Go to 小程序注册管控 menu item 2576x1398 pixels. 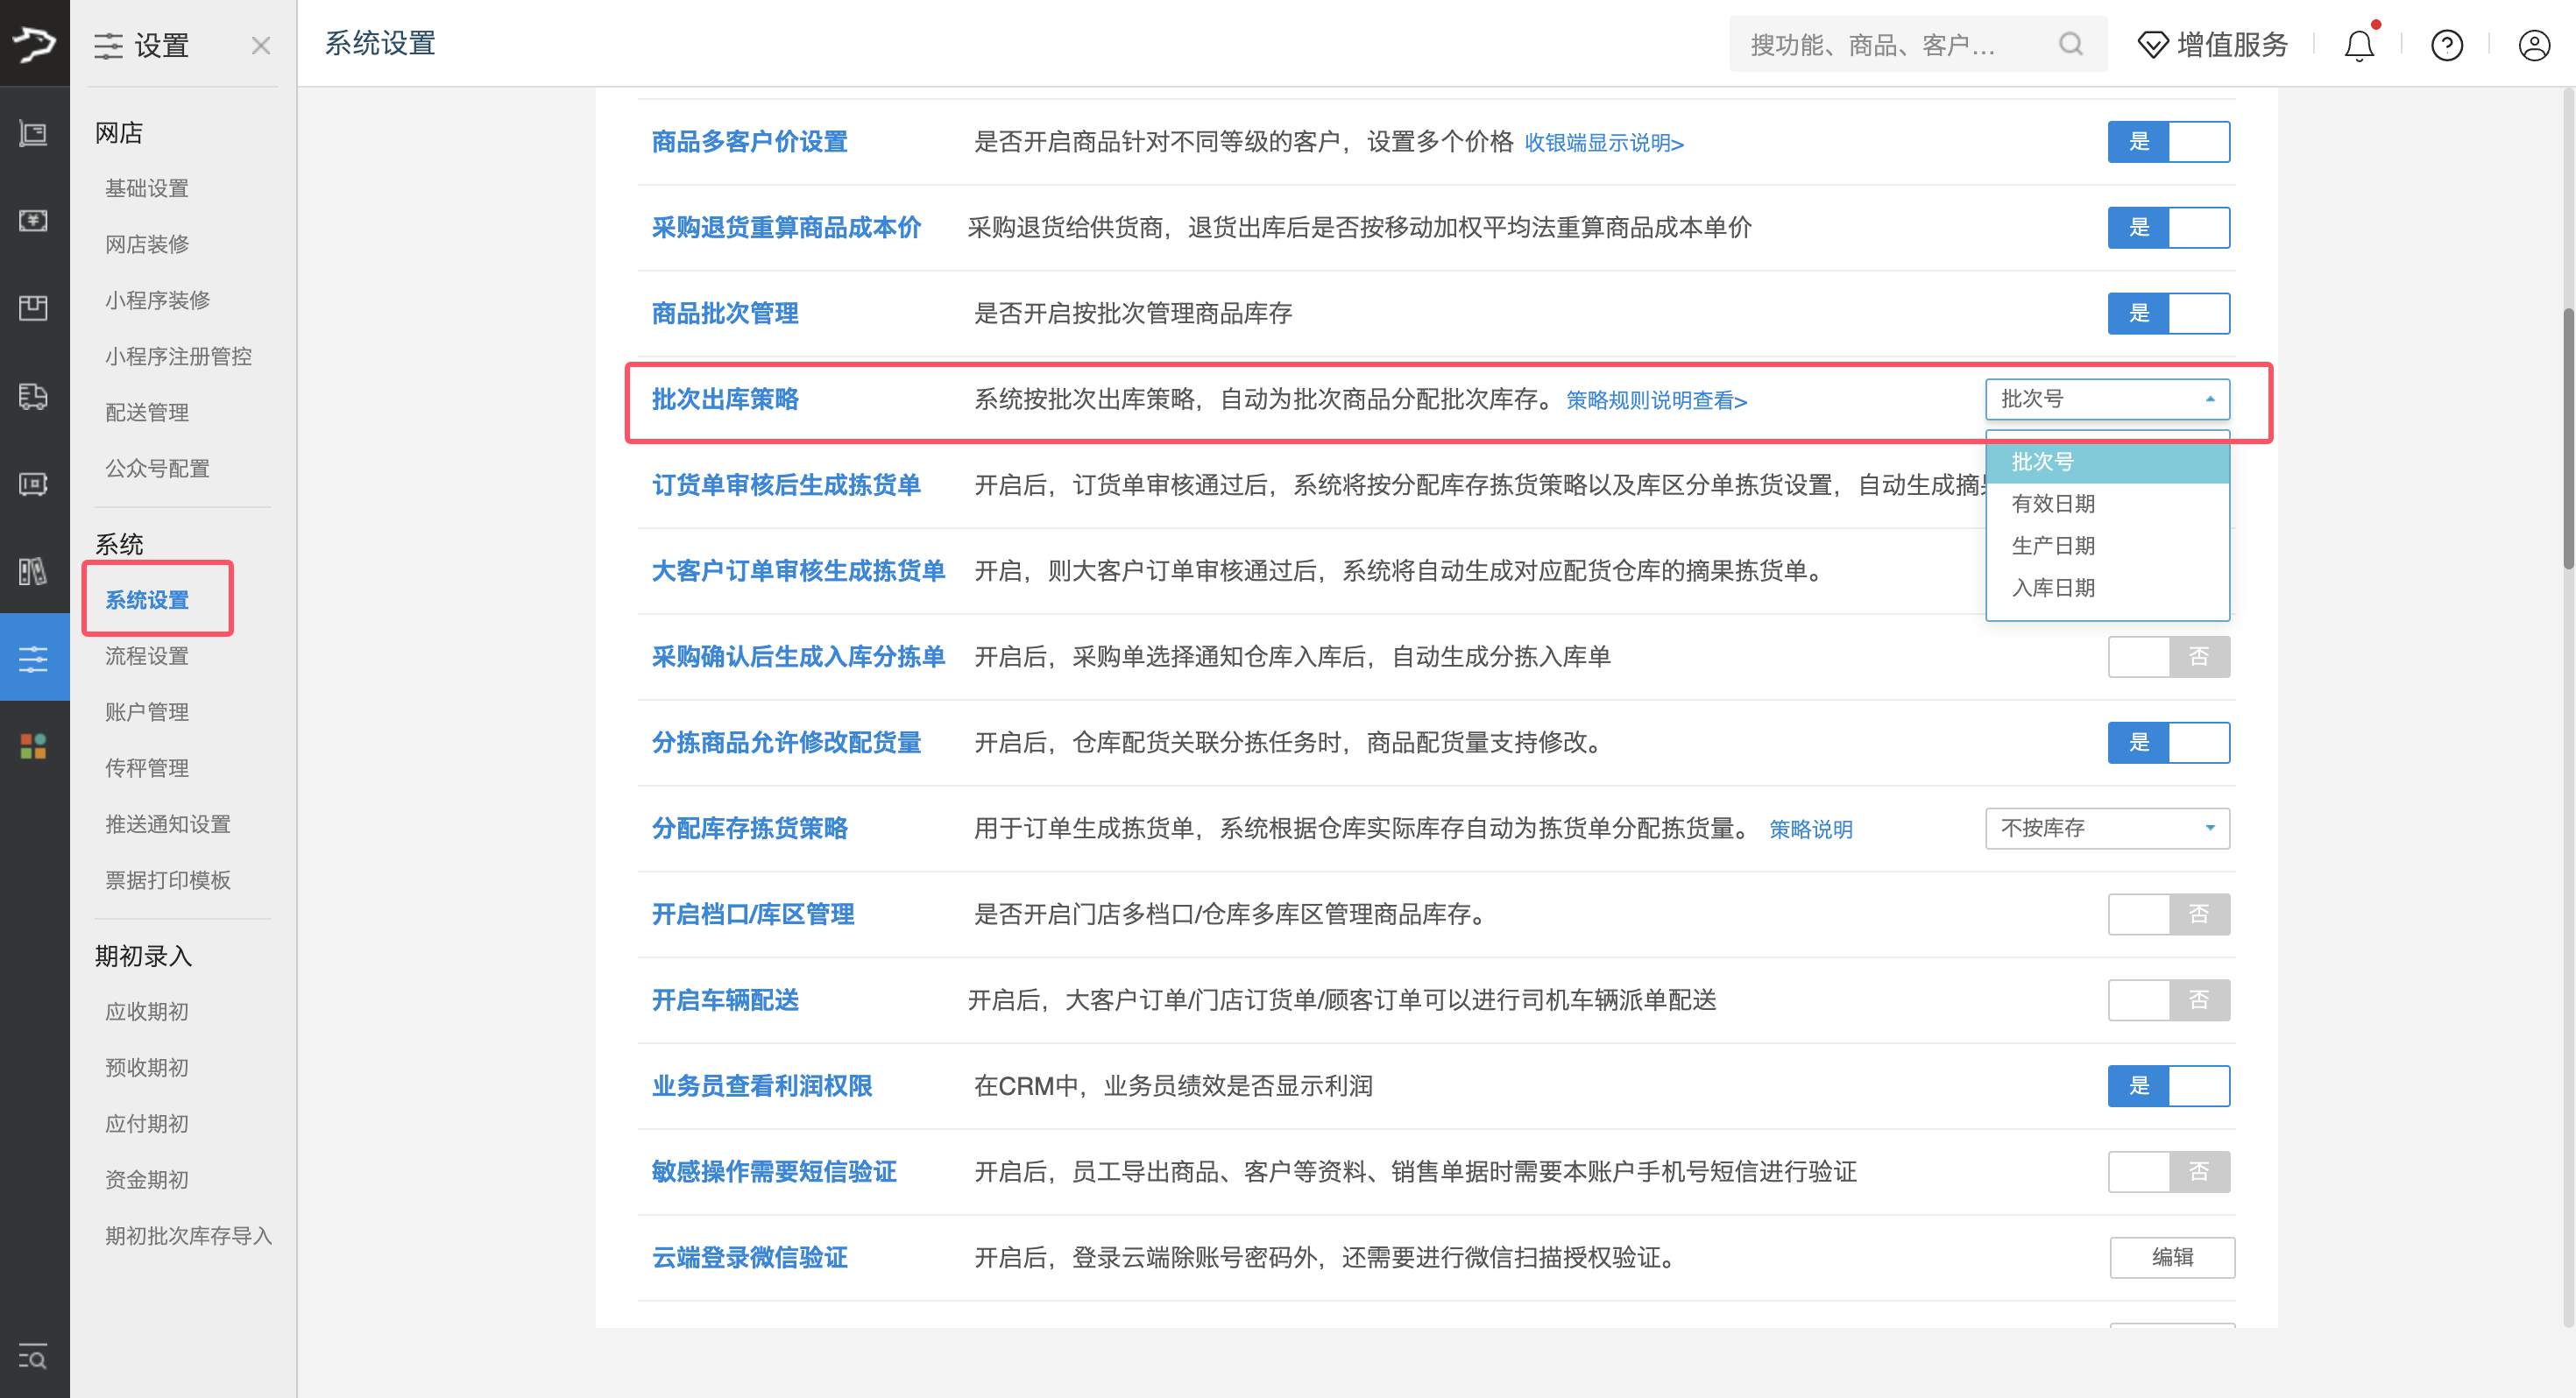(x=178, y=356)
